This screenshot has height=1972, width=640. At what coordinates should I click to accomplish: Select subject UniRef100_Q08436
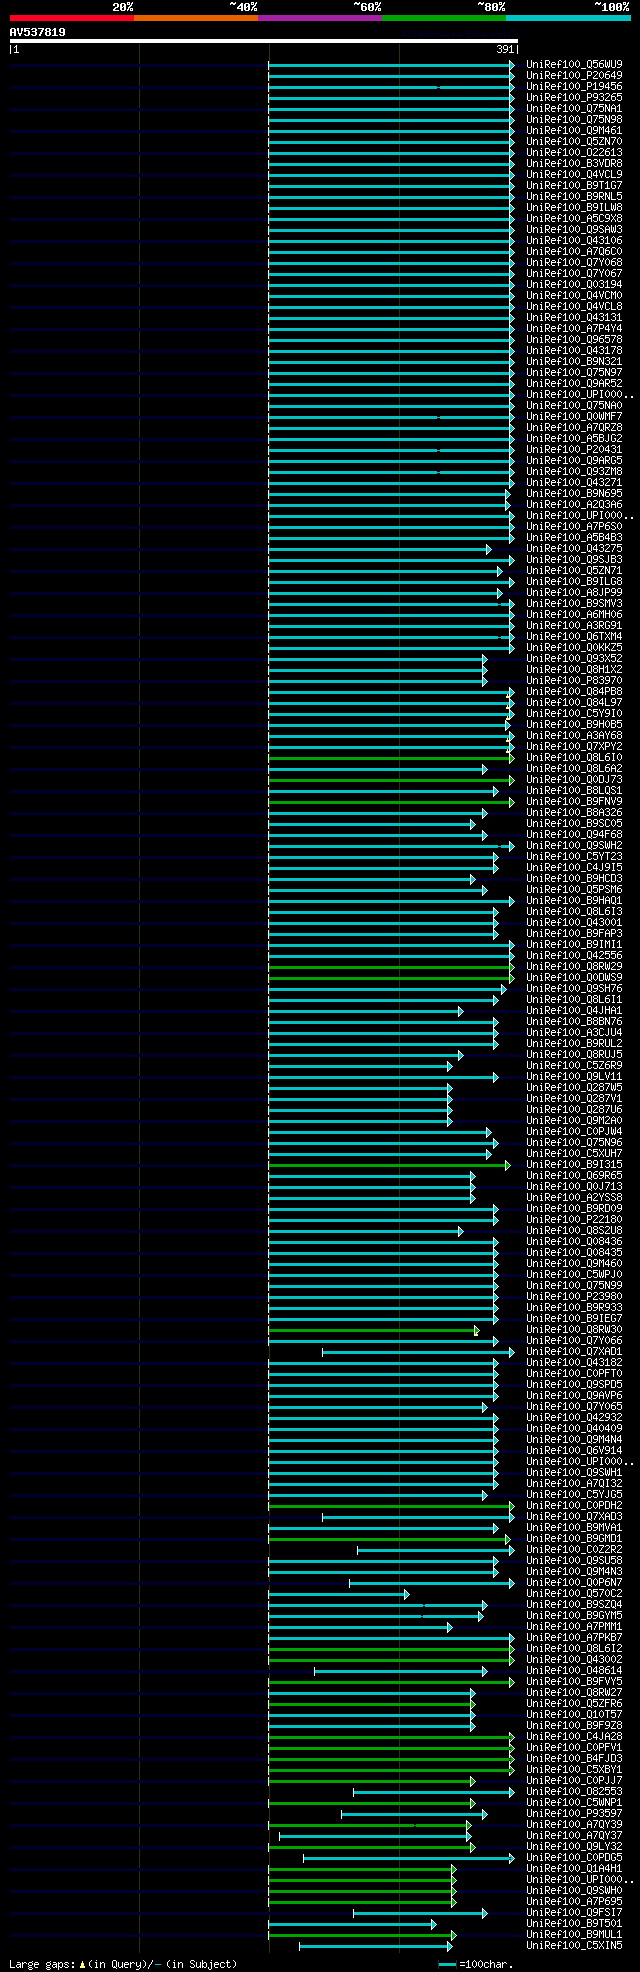click(x=574, y=1241)
